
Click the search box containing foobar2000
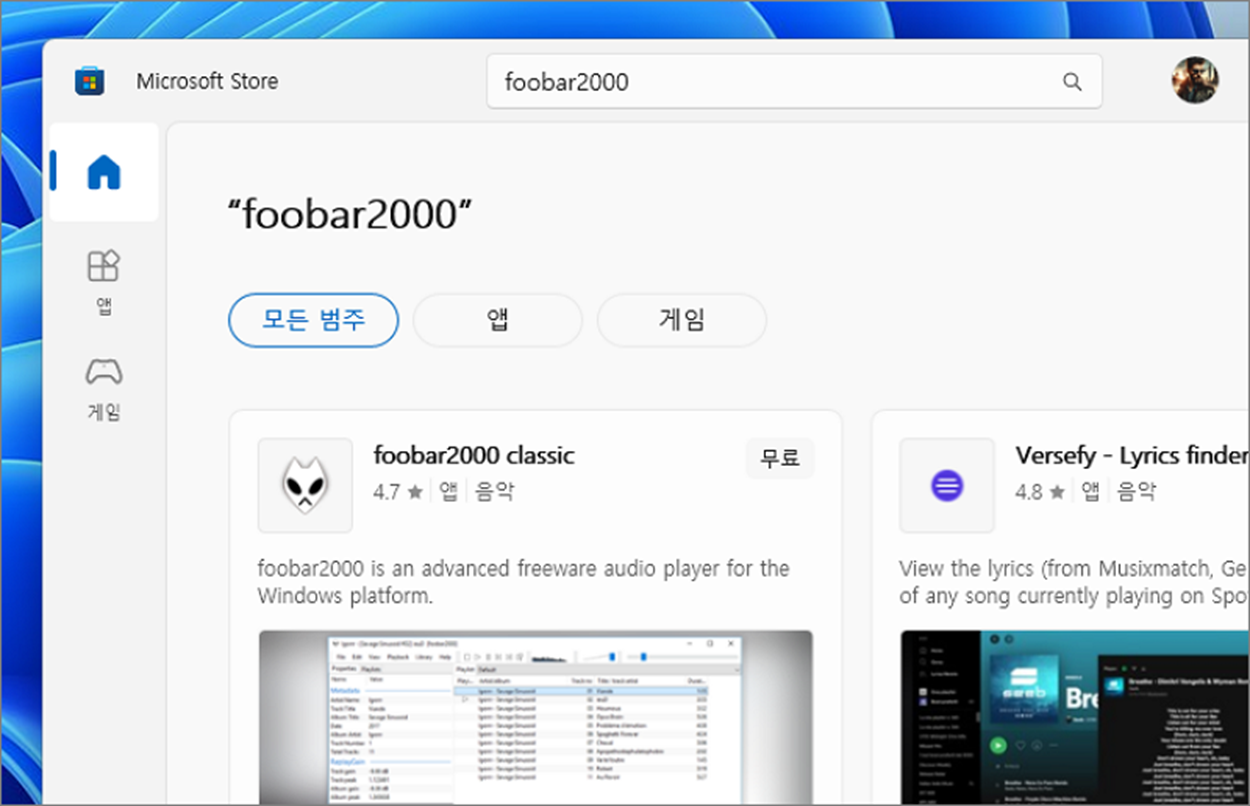click(x=794, y=82)
